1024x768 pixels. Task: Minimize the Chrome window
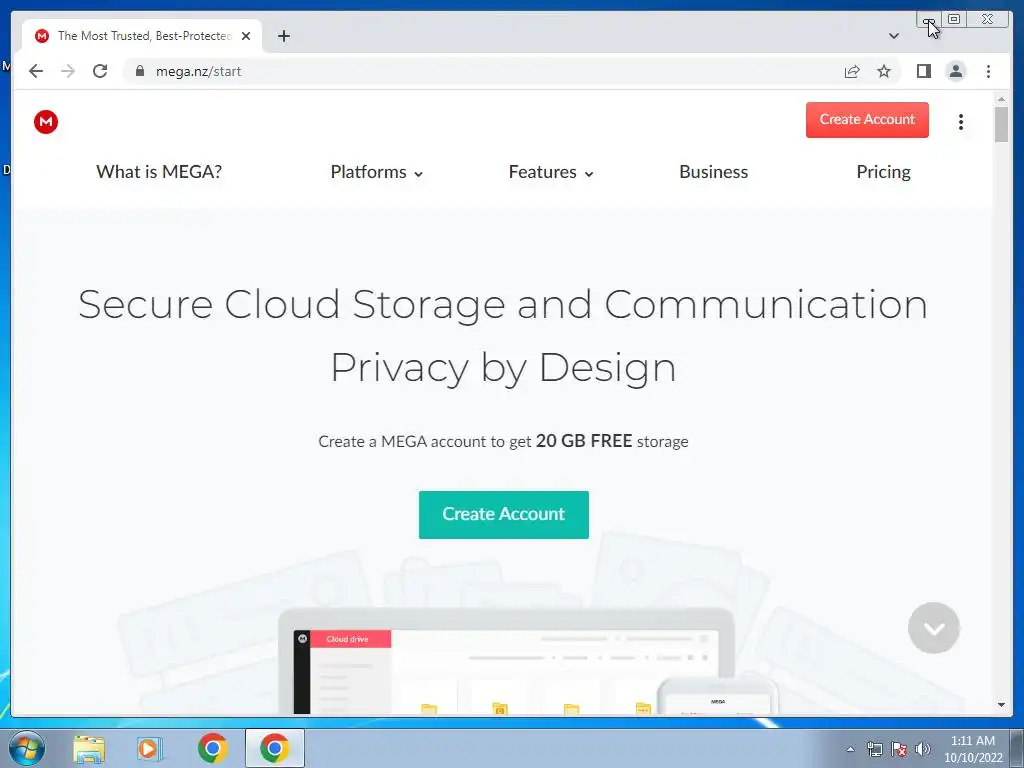coord(929,20)
